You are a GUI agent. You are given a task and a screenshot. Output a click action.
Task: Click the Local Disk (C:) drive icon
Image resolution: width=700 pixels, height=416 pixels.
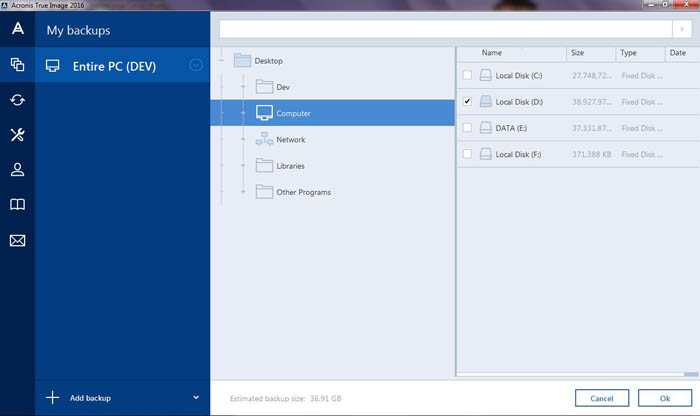click(x=486, y=75)
